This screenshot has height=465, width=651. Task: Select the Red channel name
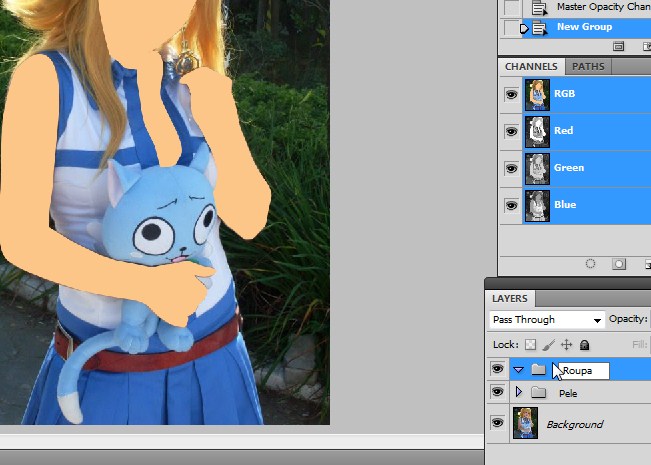tap(563, 130)
